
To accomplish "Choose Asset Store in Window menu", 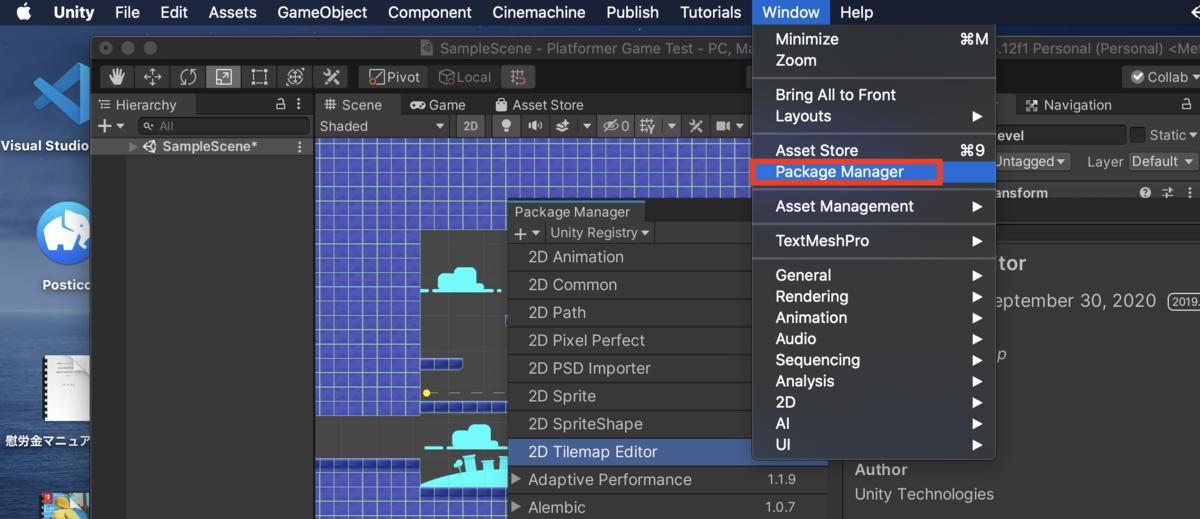I will [x=873, y=150].
